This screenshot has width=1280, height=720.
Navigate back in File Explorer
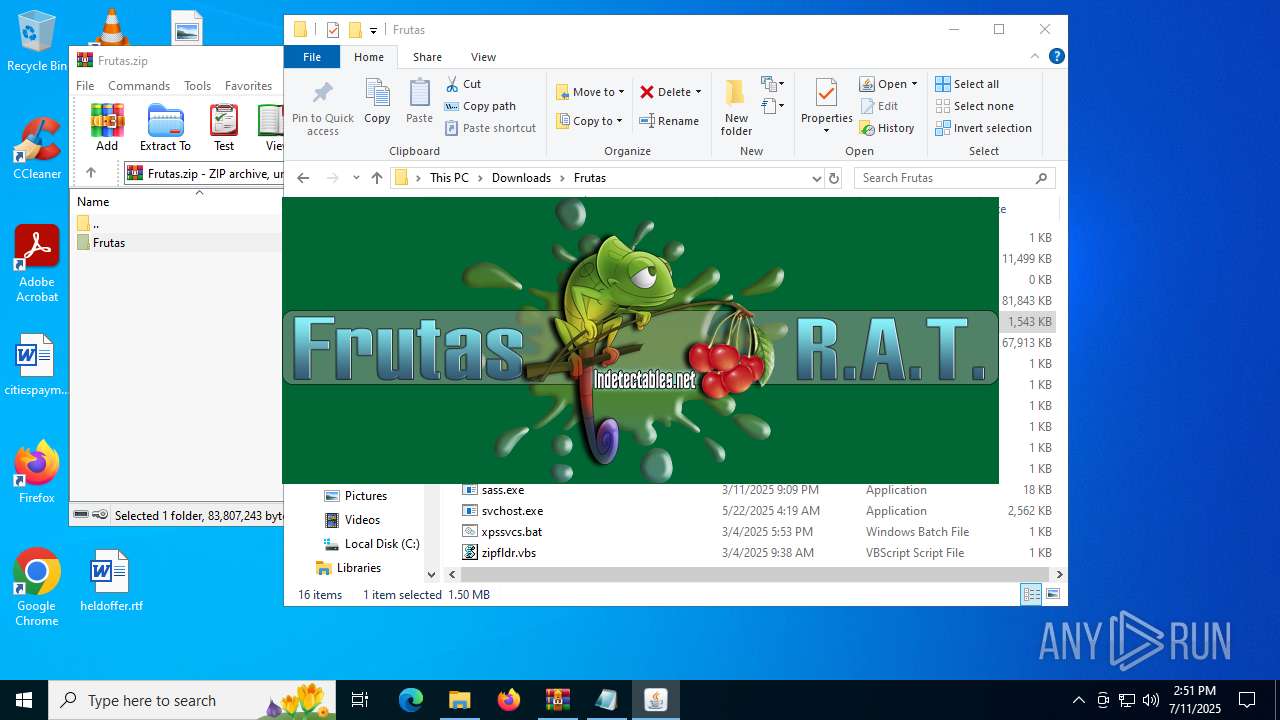(x=303, y=178)
